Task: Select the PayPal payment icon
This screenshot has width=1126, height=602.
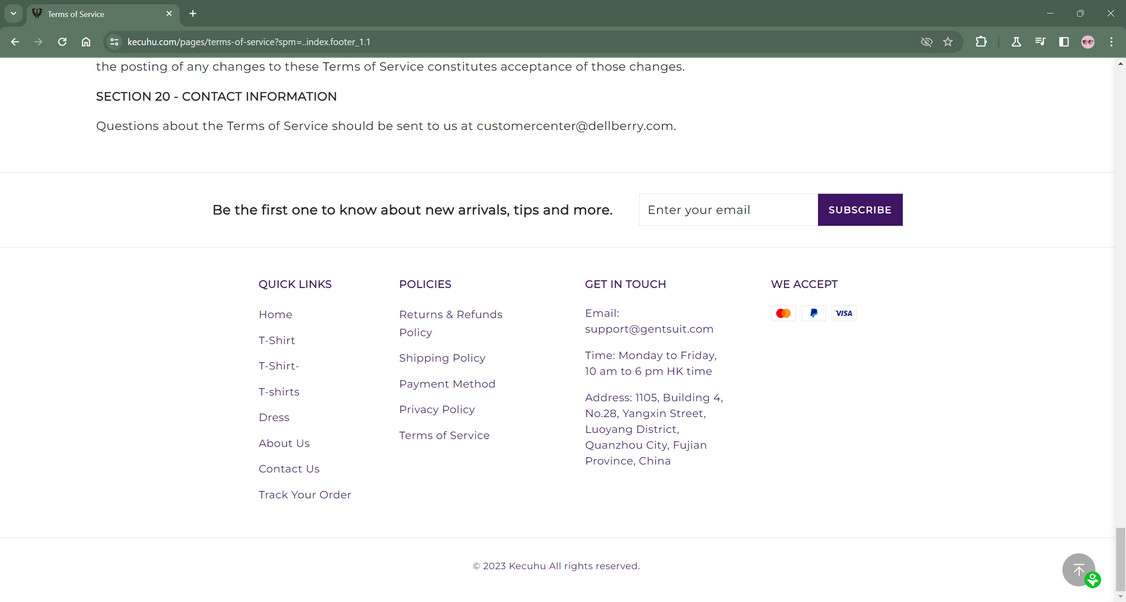Action: pyautogui.click(x=813, y=313)
